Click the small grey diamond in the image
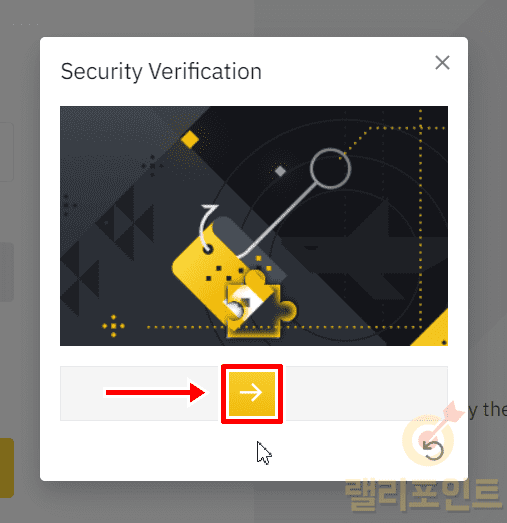The height and width of the screenshot is (523, 507). pyautogui.click(x=280, y=171)
